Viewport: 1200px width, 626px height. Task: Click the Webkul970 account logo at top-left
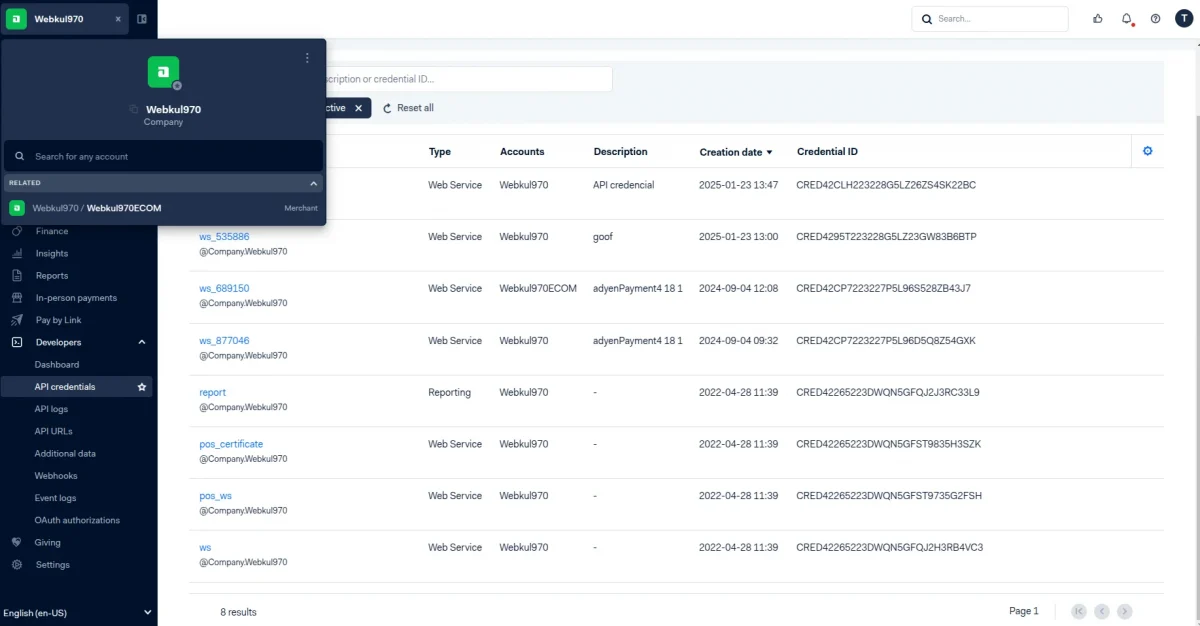pyautogui.click(x=17, y=19)
